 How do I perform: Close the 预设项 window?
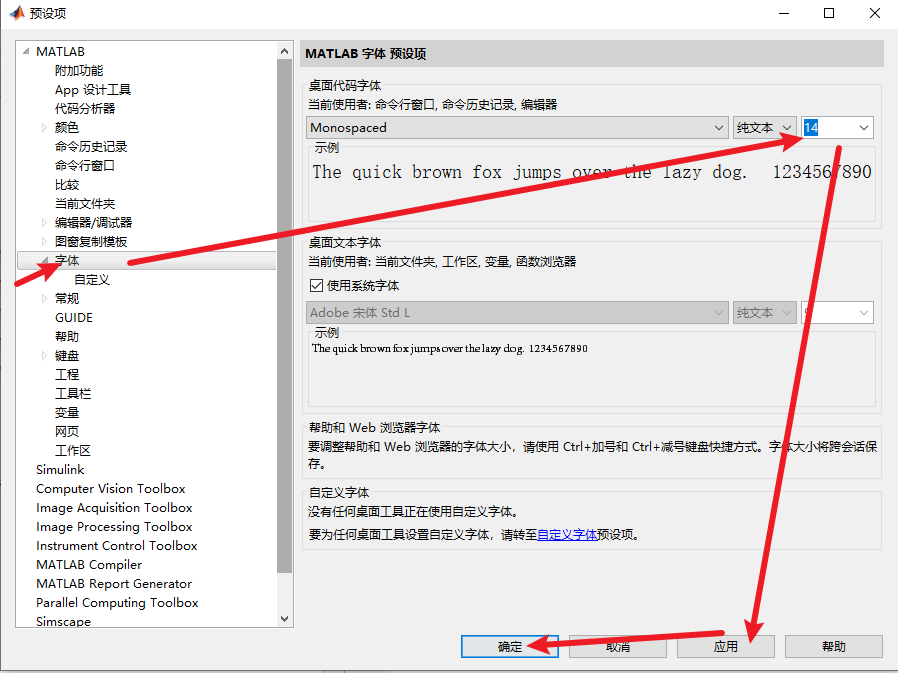tap(875, 13)
